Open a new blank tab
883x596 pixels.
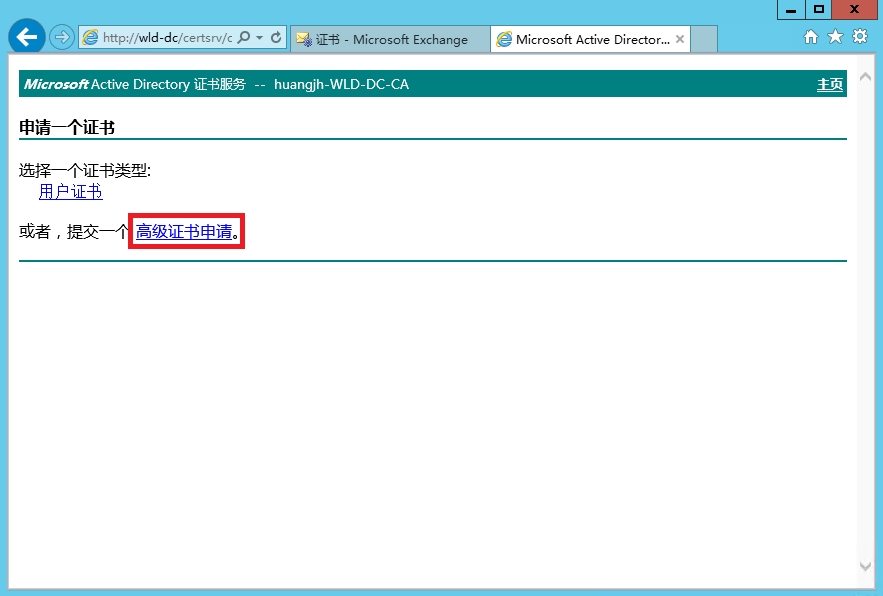(704, 39)
